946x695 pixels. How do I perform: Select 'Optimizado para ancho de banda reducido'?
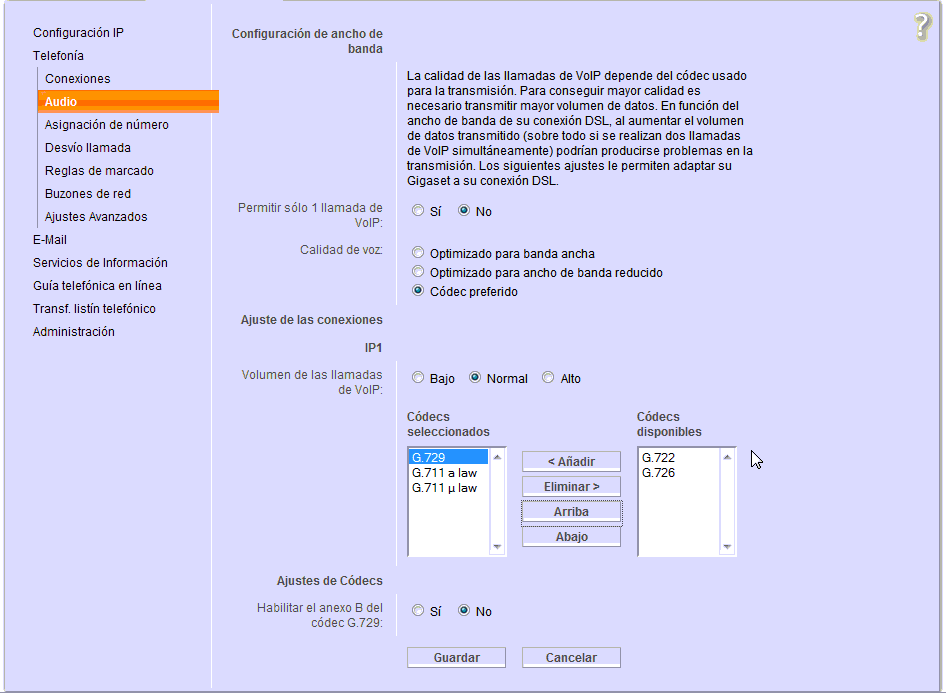tap(418, 272)
